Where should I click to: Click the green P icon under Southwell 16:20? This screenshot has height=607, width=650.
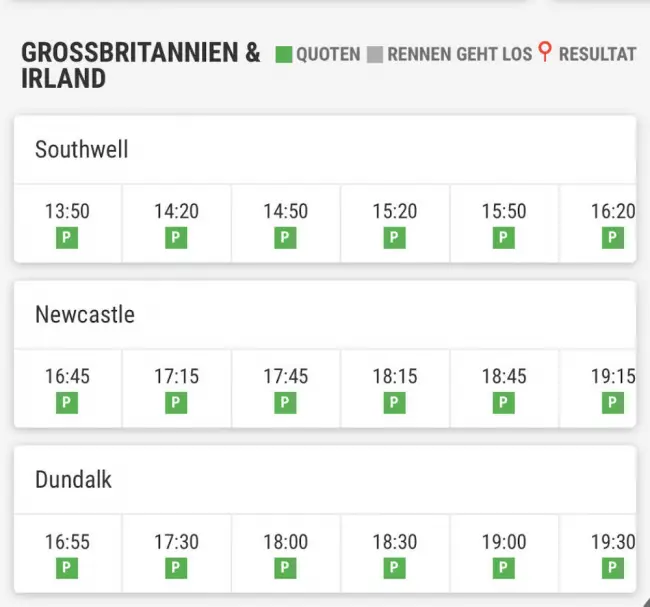613,238
